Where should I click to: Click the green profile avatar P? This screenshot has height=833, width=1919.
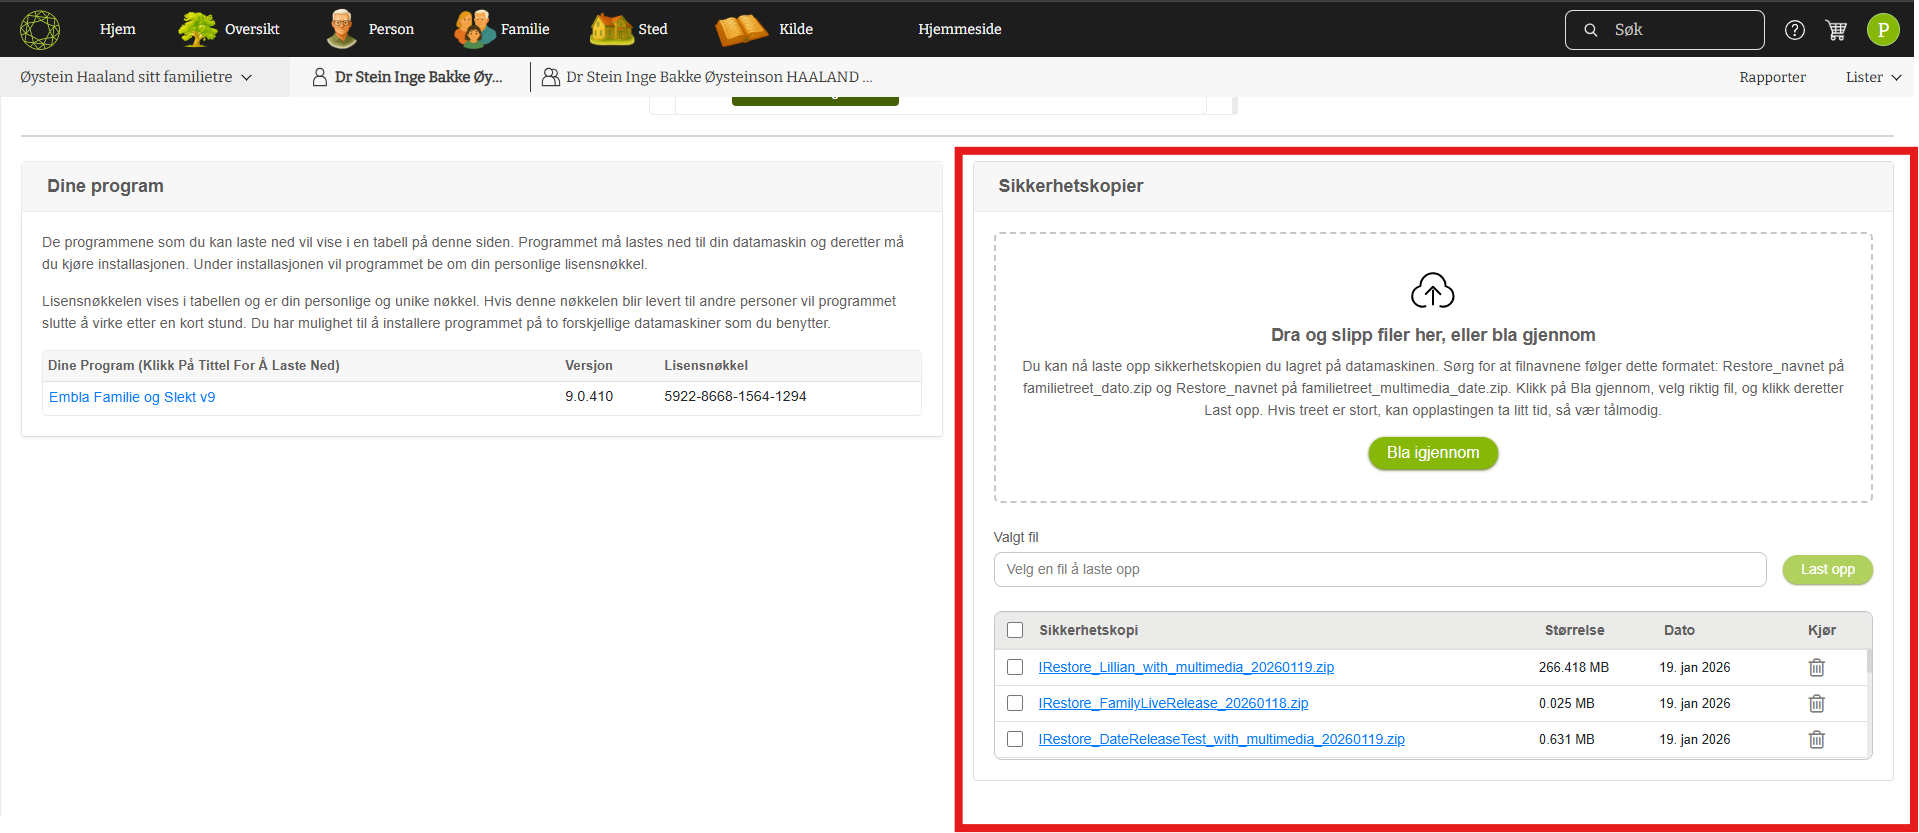click(x=1883, y=30)
